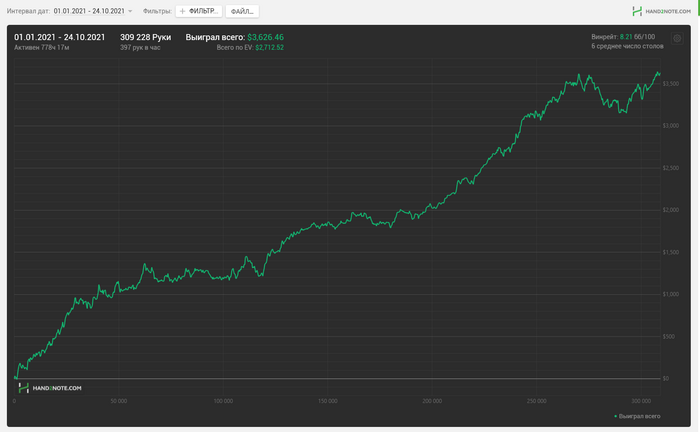This screenshot has height=432, width=700.
Task: Click the '6 среднее число столов' text
Action: (x=627, y=46)
